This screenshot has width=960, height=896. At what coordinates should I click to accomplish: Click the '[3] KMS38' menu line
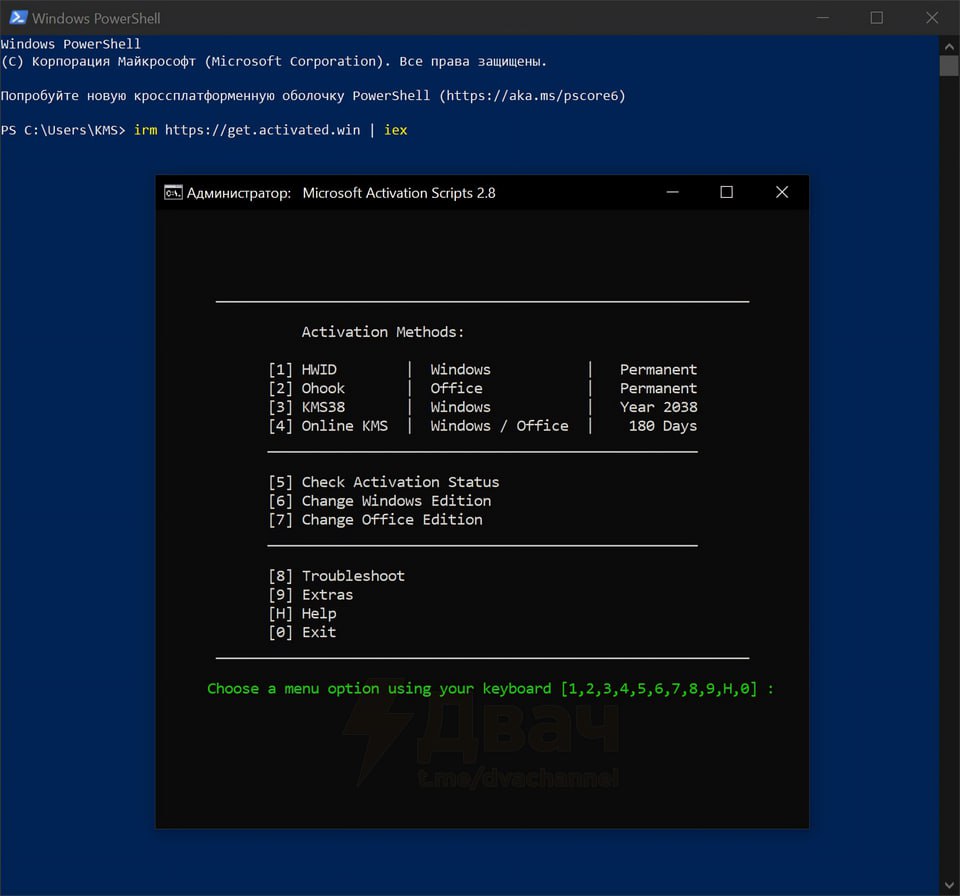307,407
